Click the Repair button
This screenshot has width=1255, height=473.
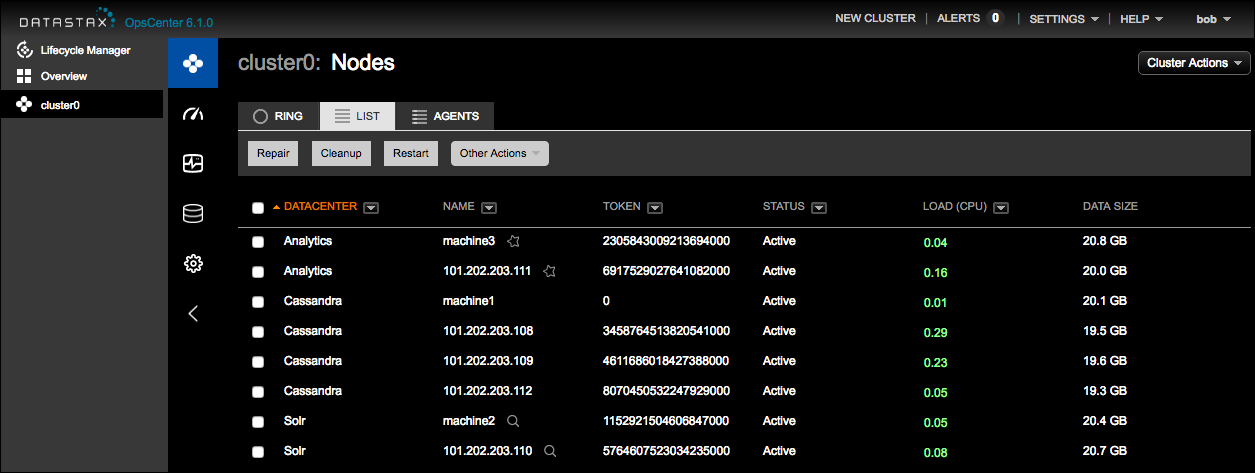273,153
